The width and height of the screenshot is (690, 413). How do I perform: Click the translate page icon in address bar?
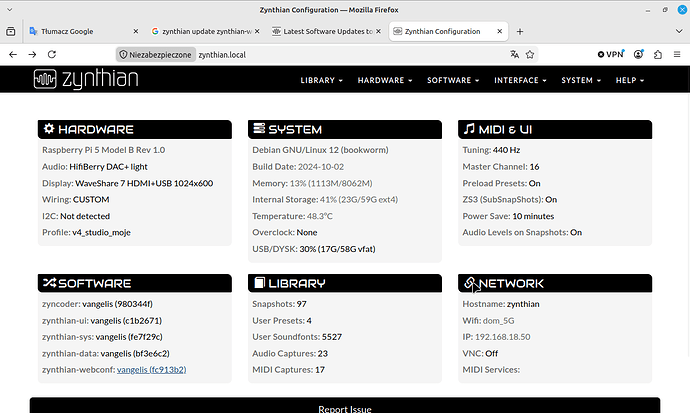[x=514, y=55]
